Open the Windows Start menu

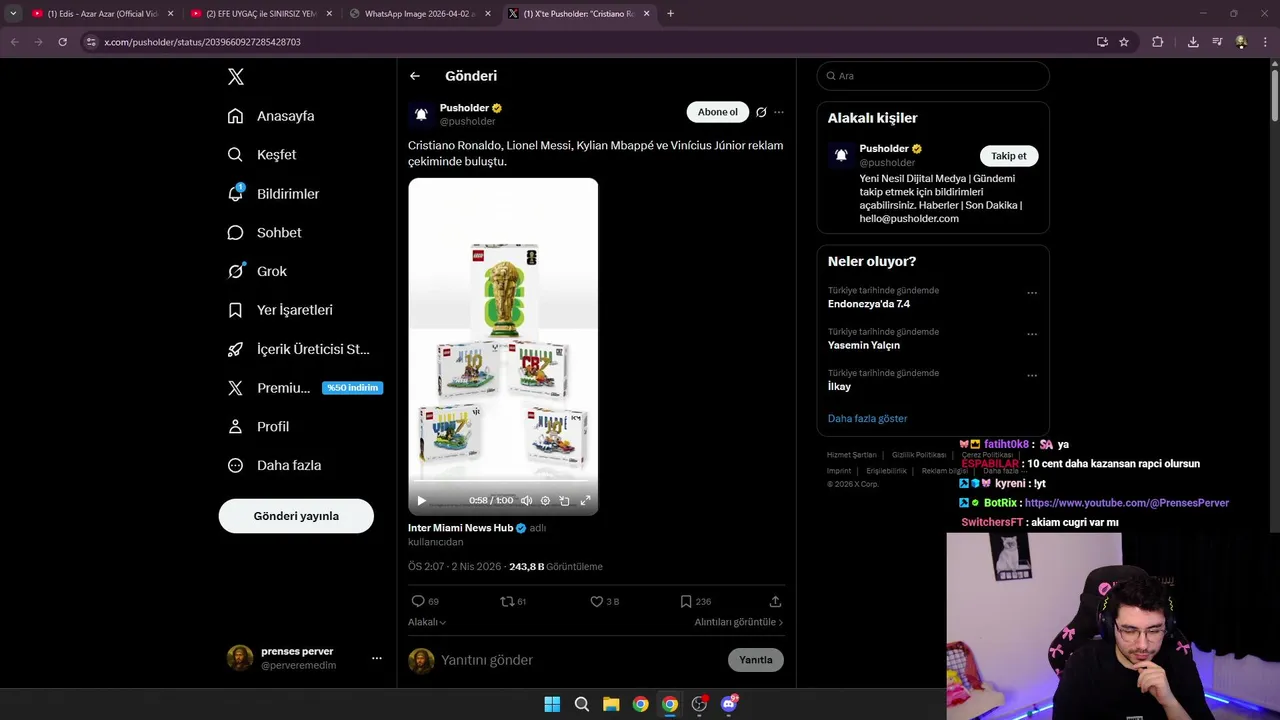(x=552, y=704)
